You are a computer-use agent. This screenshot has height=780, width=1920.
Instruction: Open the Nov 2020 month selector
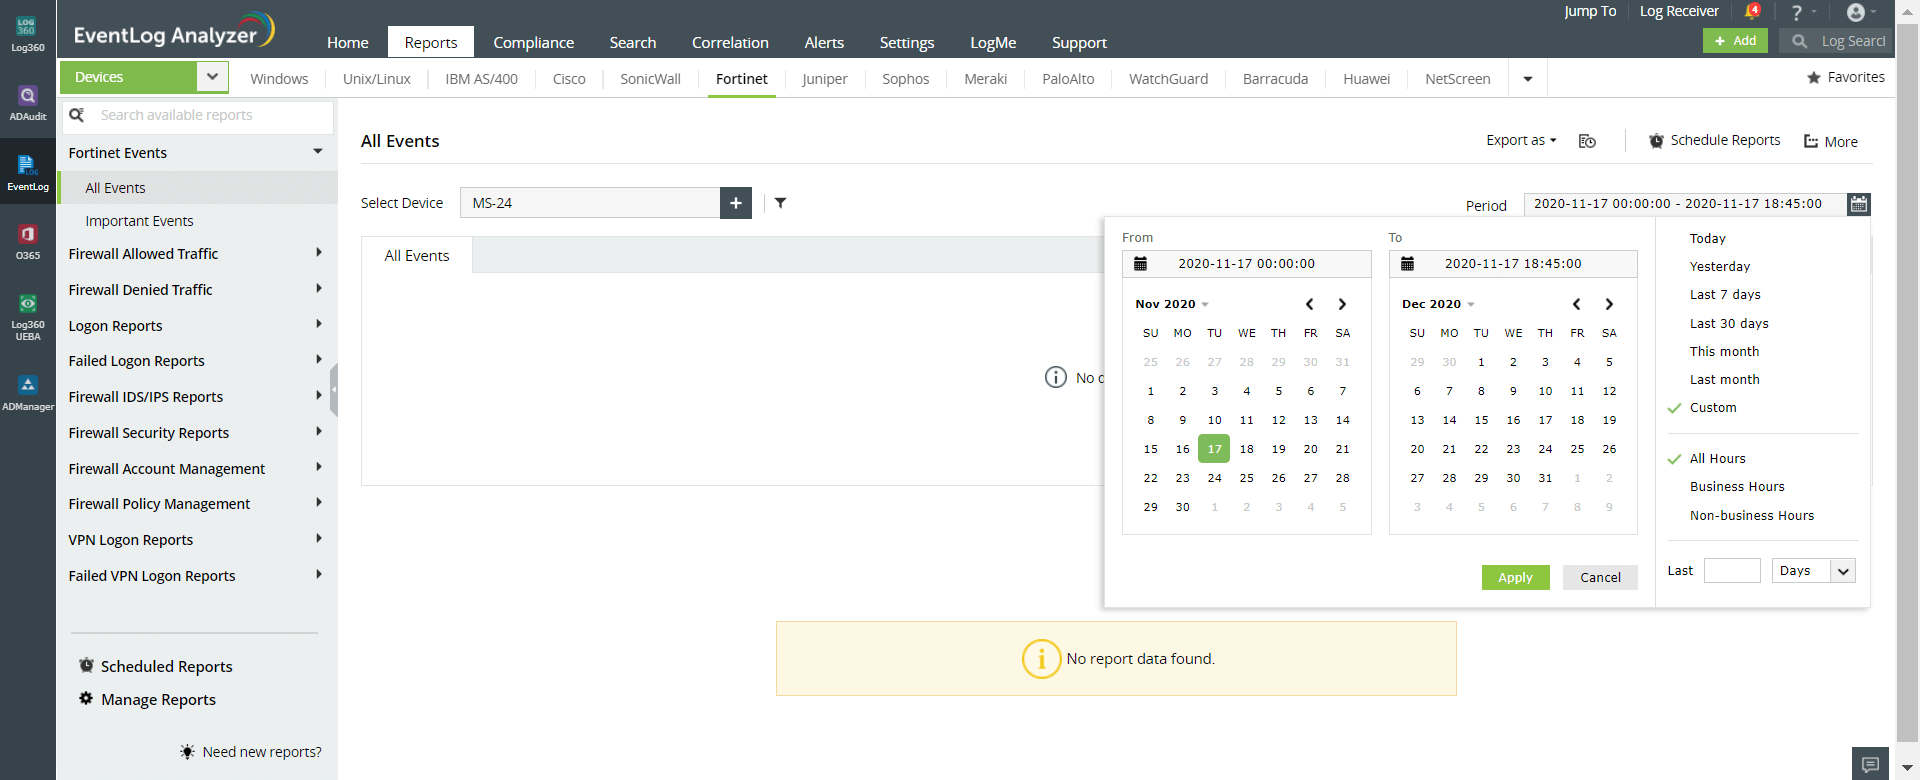coord(1172,304)
